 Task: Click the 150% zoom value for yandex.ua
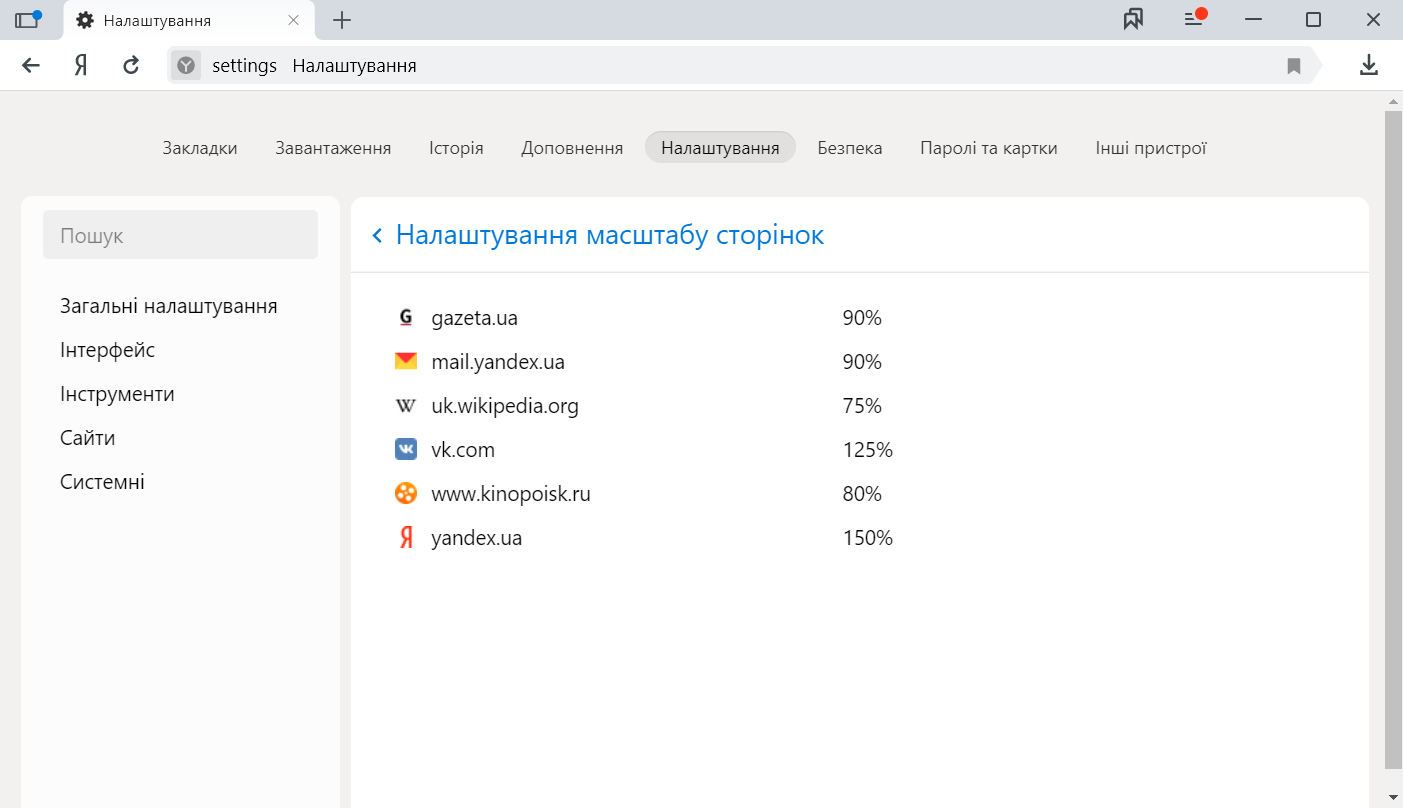[x=867, y=538]
